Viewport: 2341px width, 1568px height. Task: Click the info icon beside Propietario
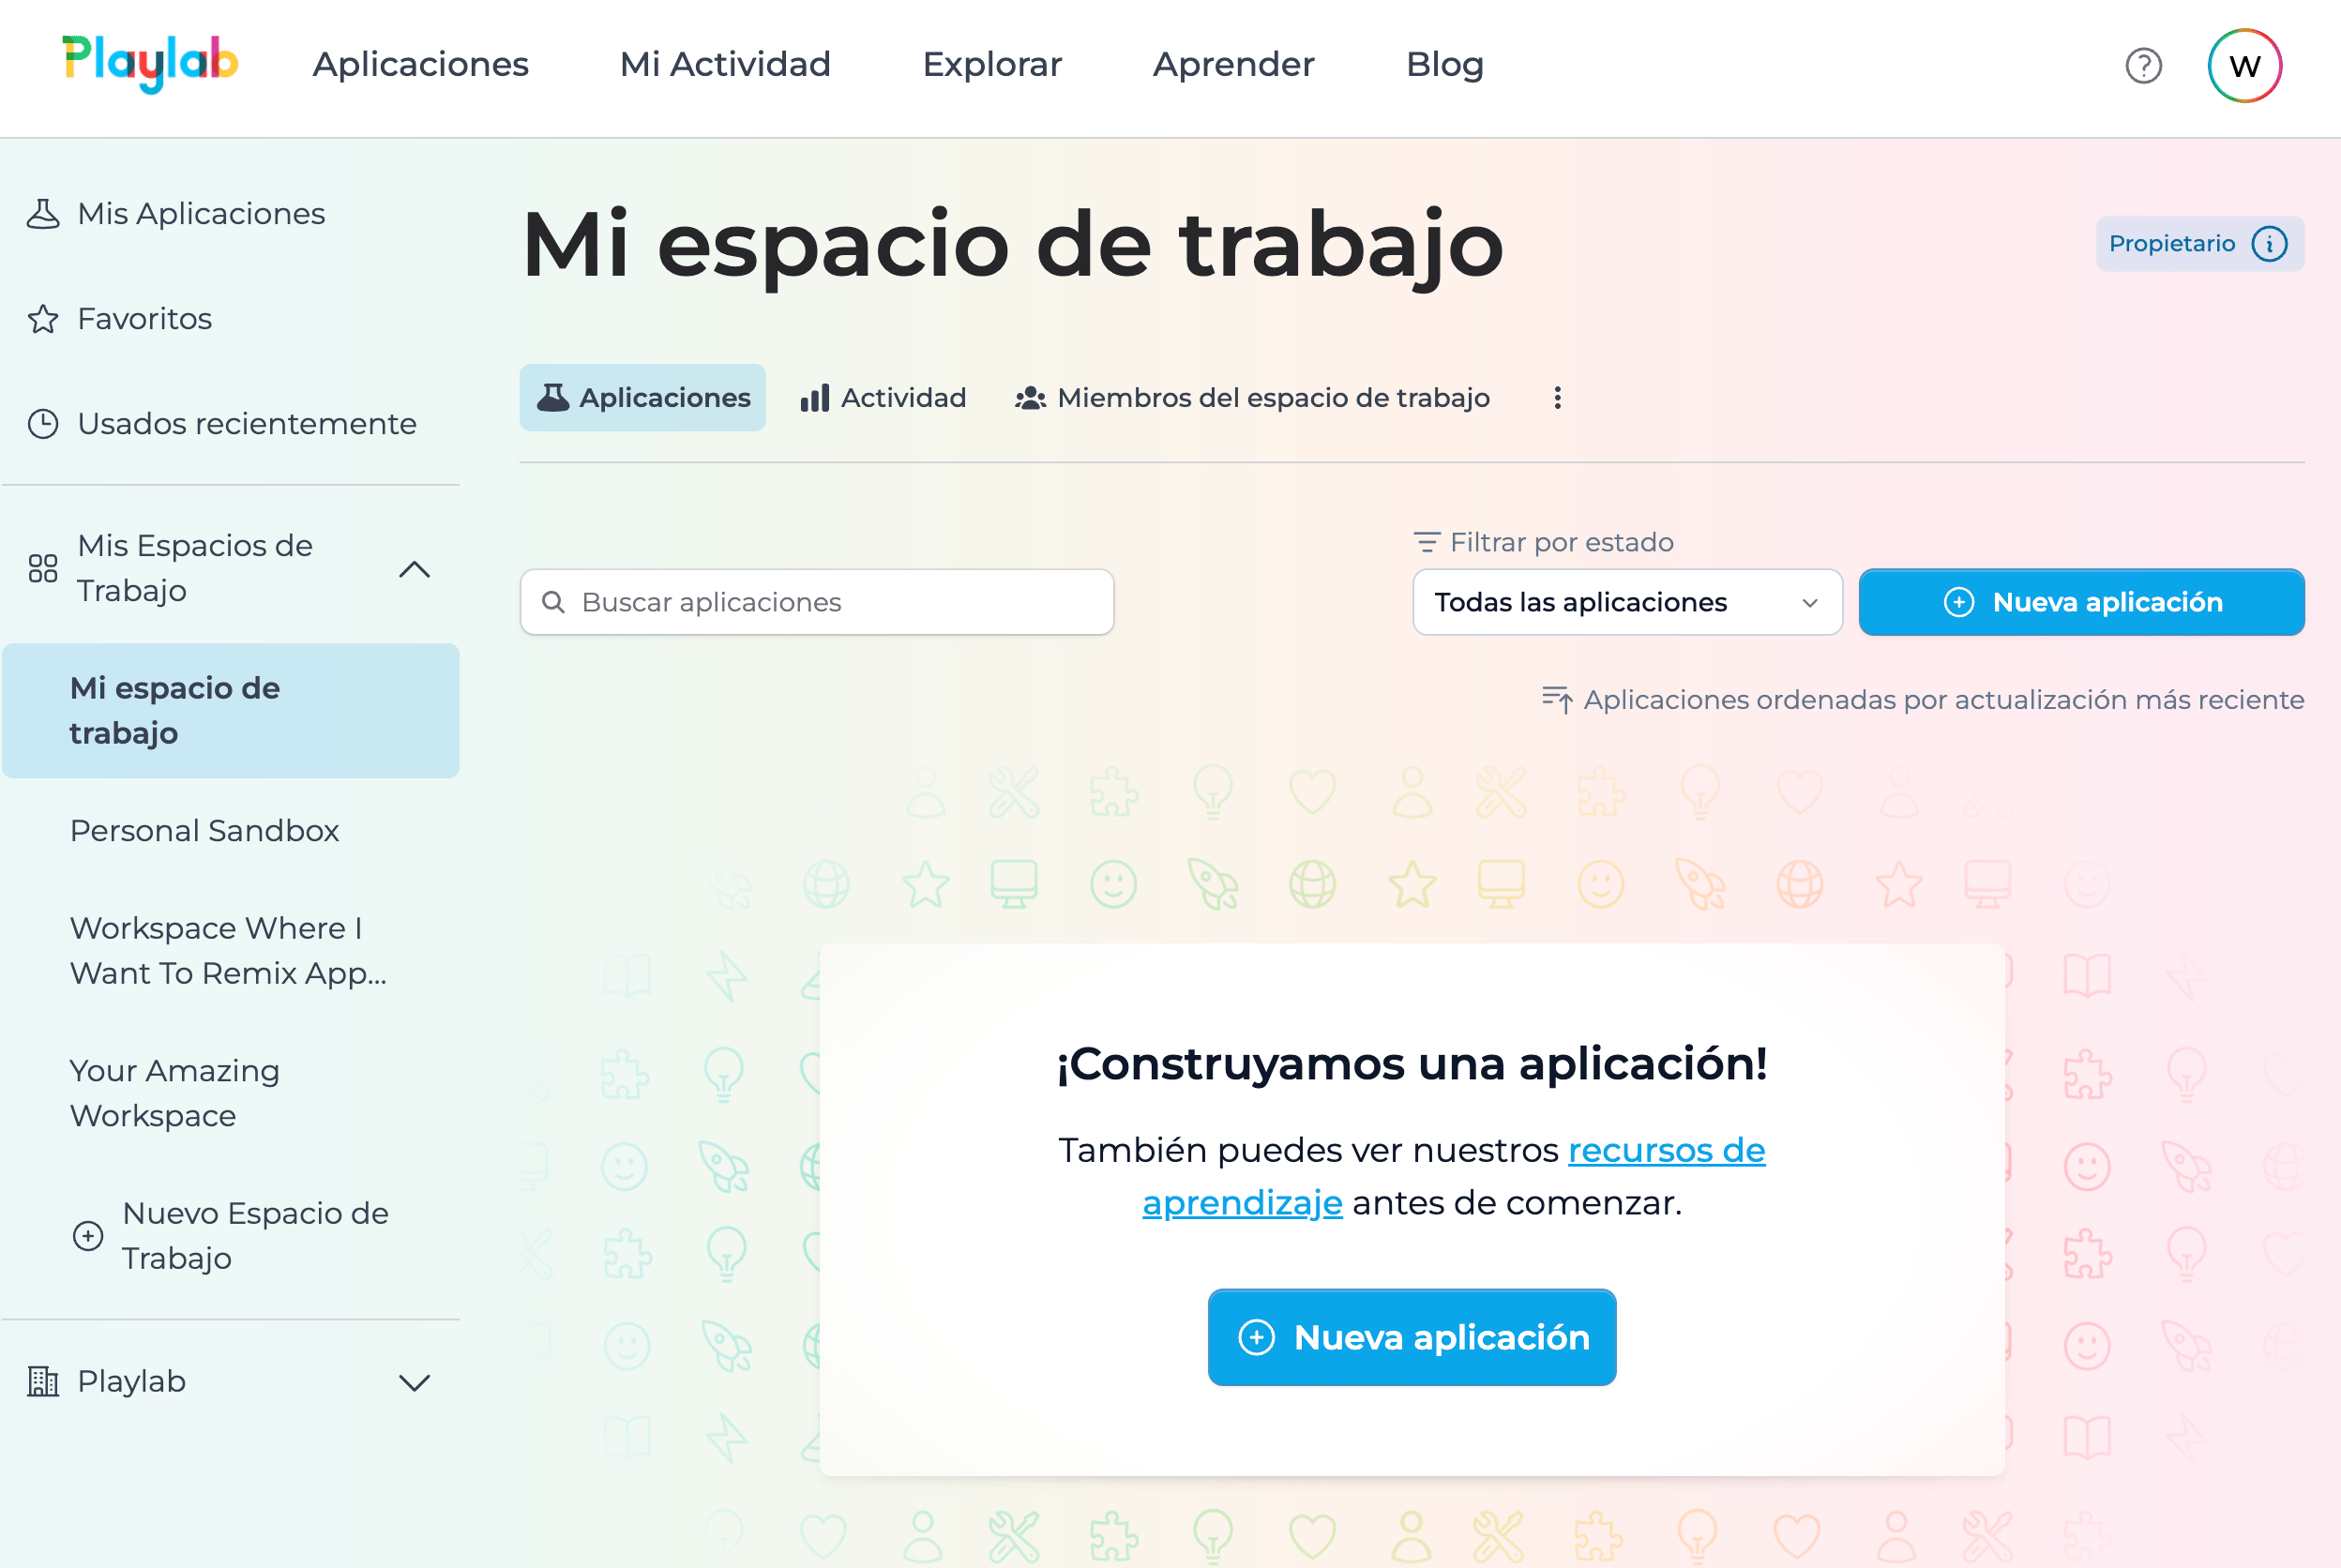coord(2269,244)
